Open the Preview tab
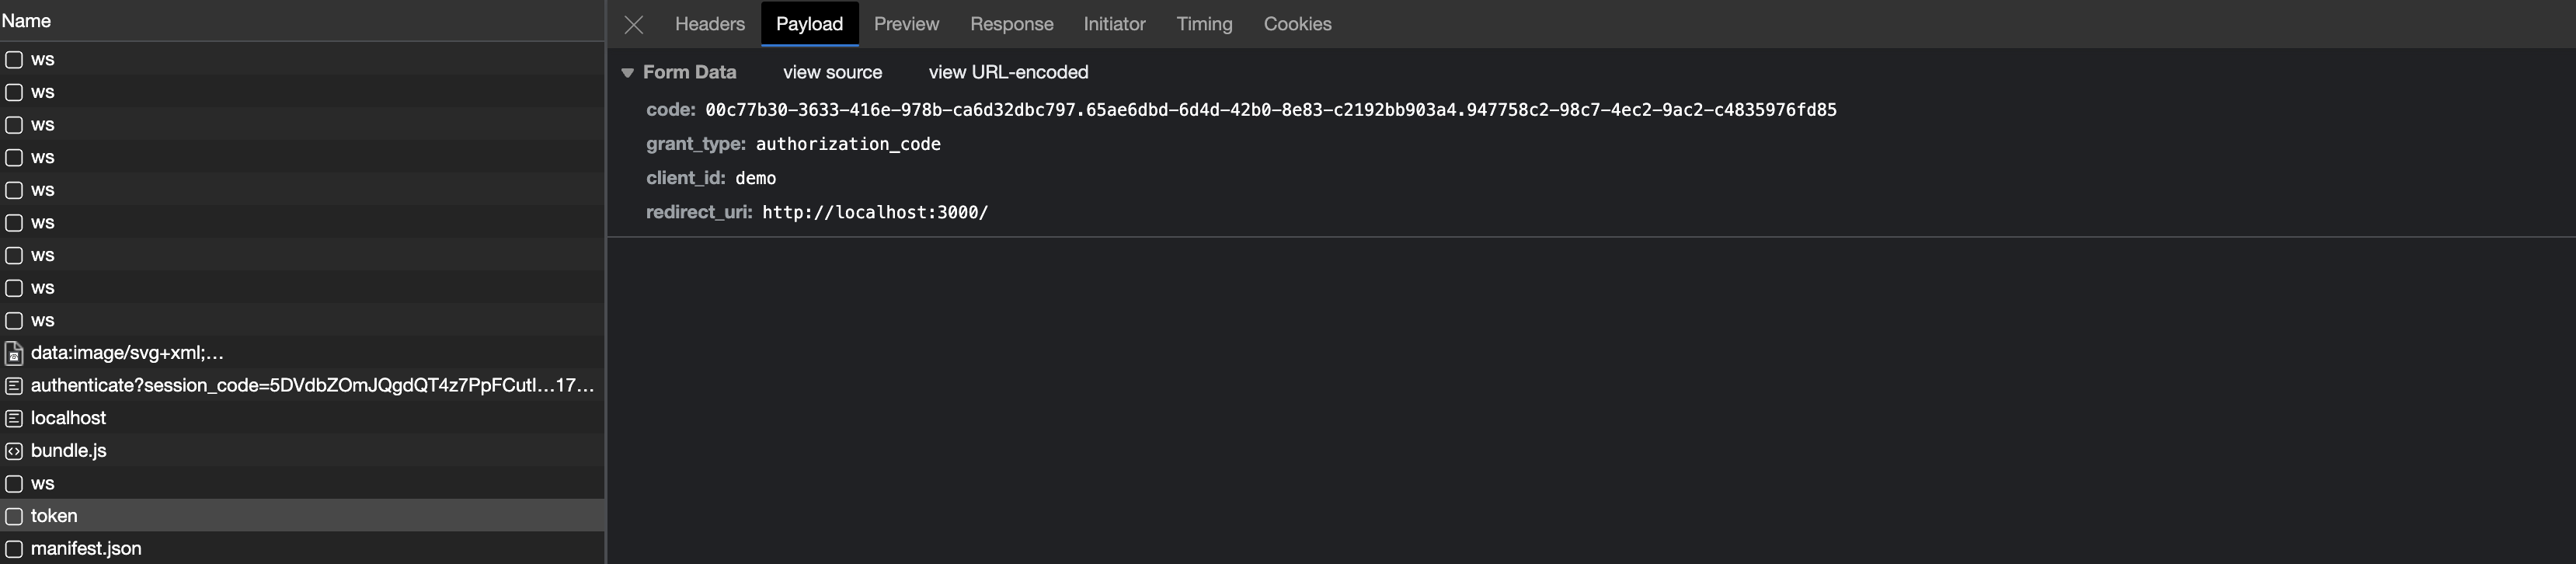Viewport: 2576px width, 564px height. [906, 24]
